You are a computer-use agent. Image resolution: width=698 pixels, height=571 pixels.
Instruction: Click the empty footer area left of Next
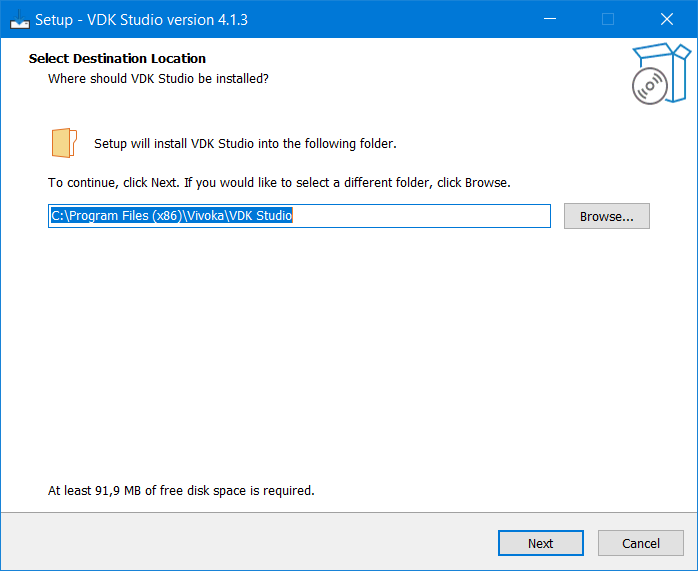pos(250,543)
